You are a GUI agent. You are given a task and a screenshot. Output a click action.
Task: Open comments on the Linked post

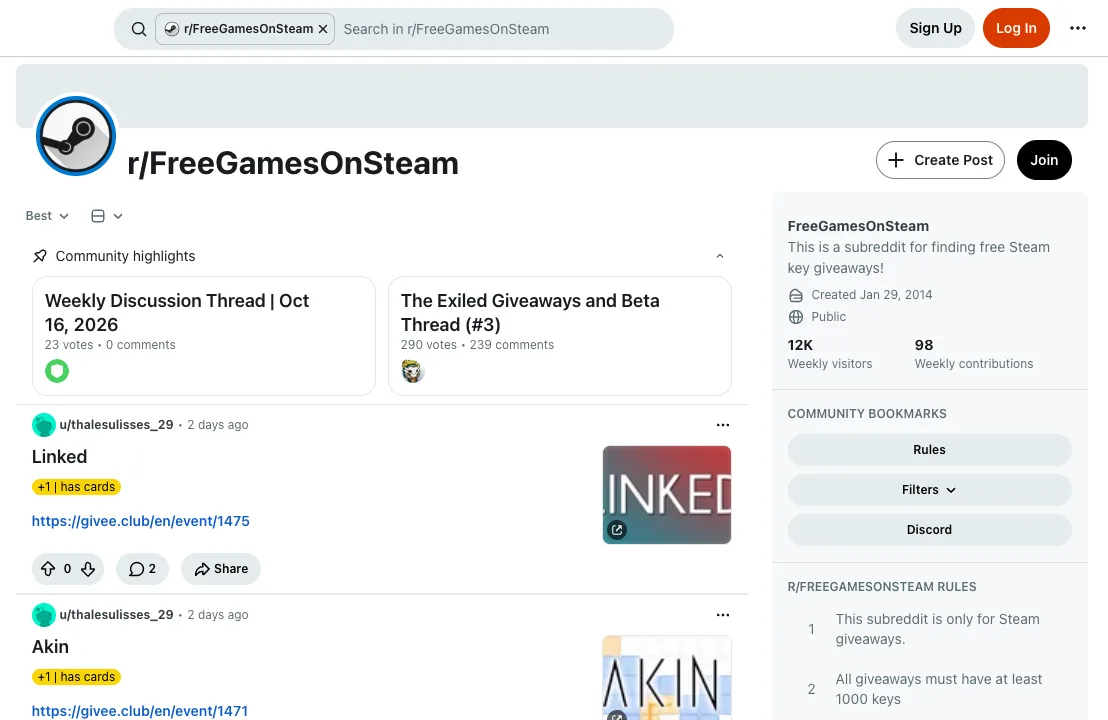142,569
